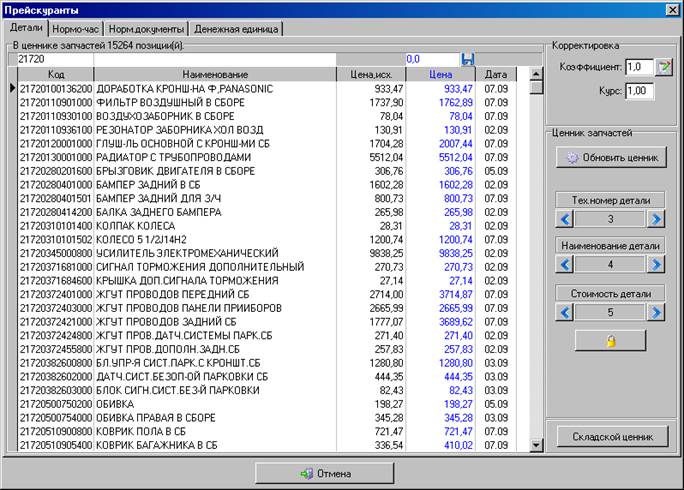
Task: Decrease Наименование детали with left arrow
Action: [565, 265]
